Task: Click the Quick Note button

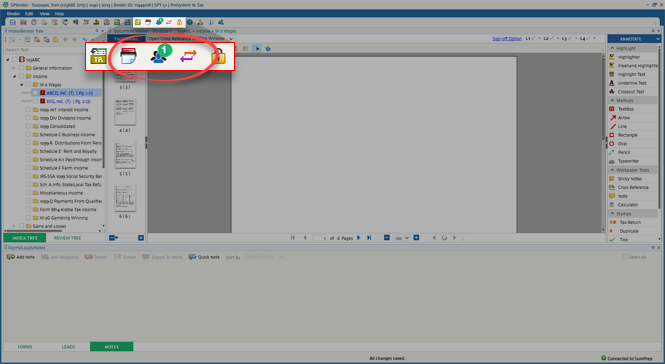Action: click(x=204, y=257)
